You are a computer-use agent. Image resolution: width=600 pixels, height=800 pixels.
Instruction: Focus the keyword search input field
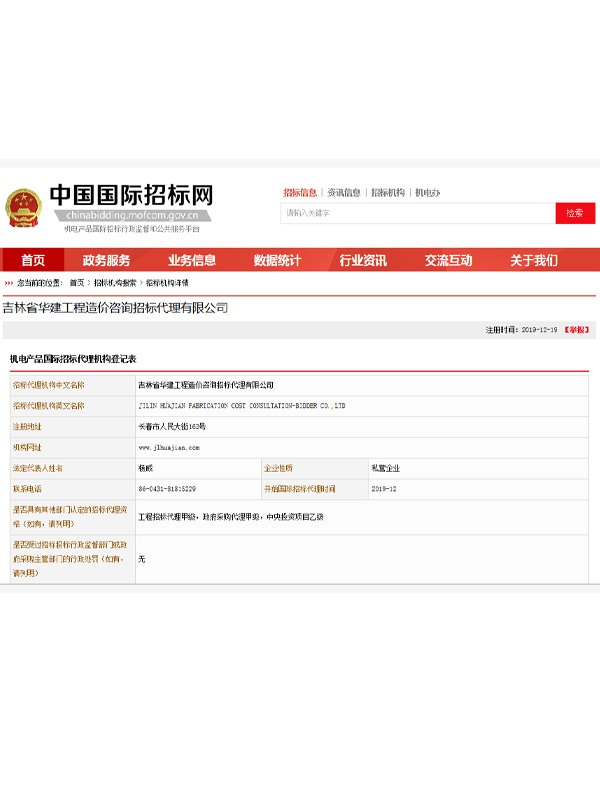click(x=418, y=213)
